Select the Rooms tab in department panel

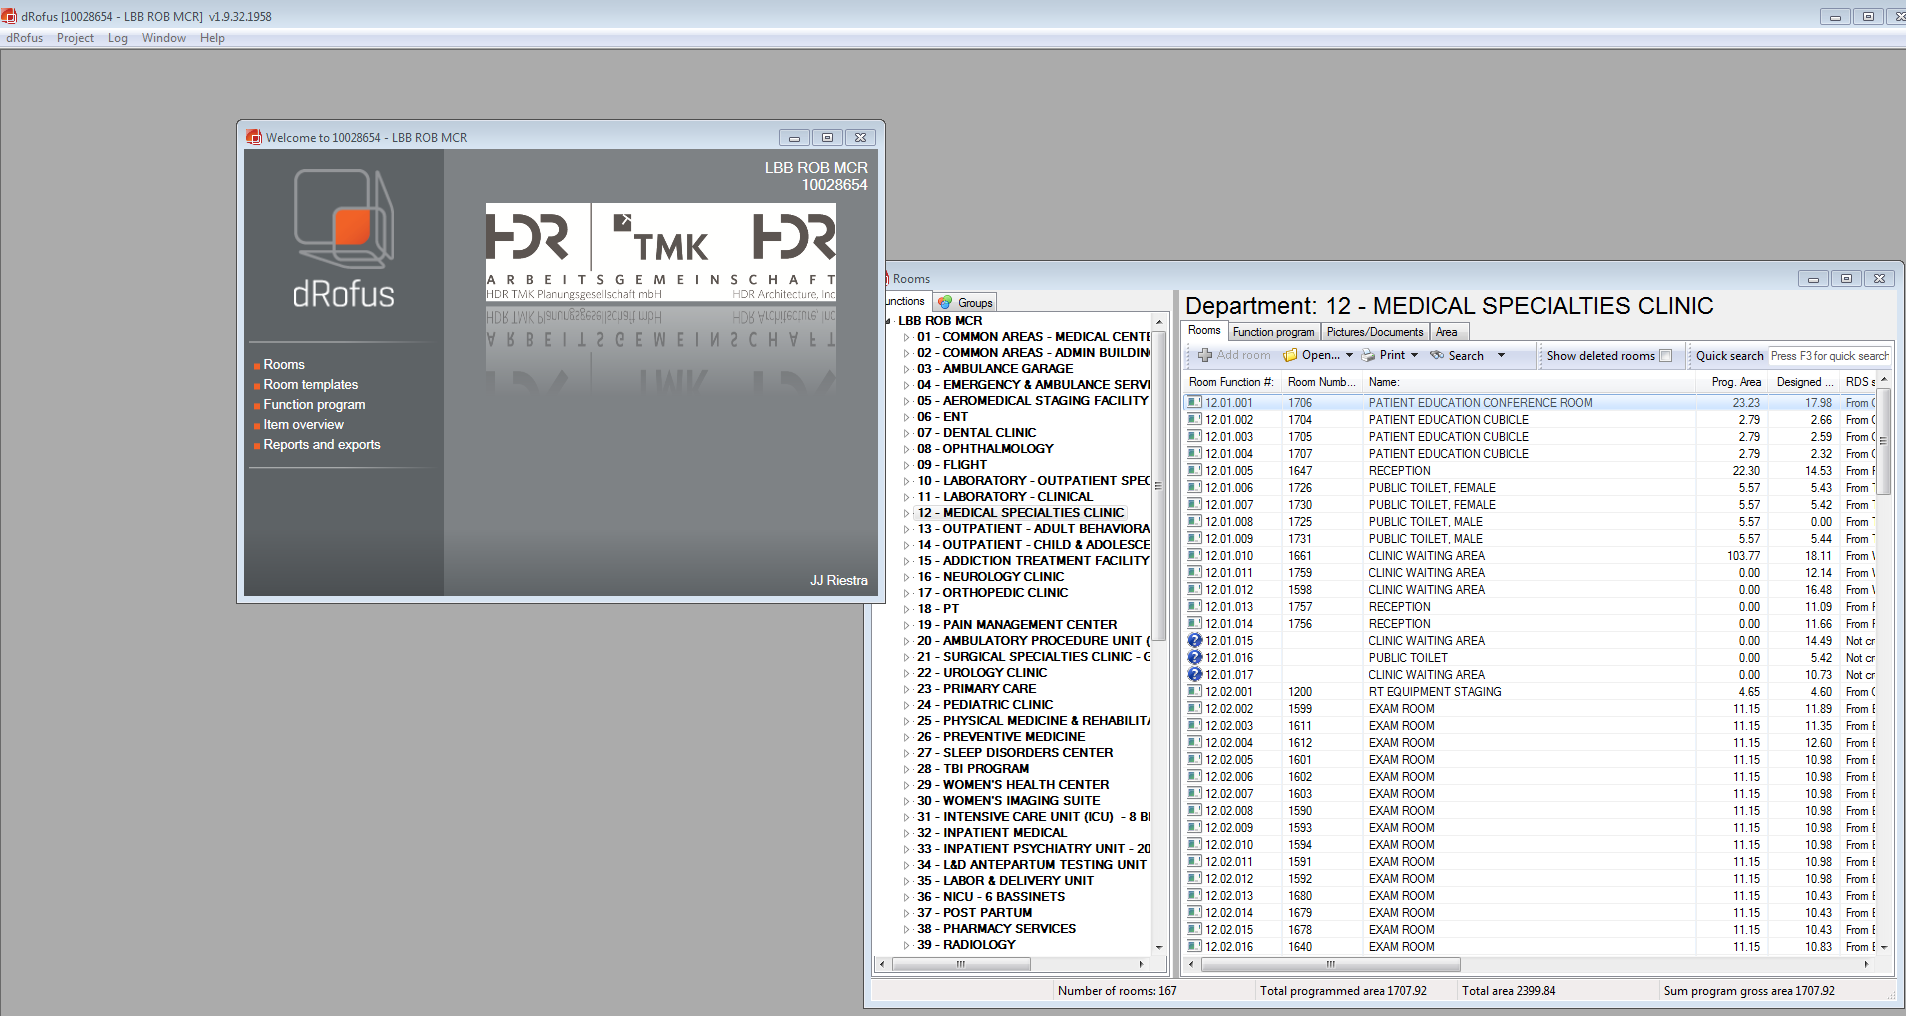coord(1204,331)
